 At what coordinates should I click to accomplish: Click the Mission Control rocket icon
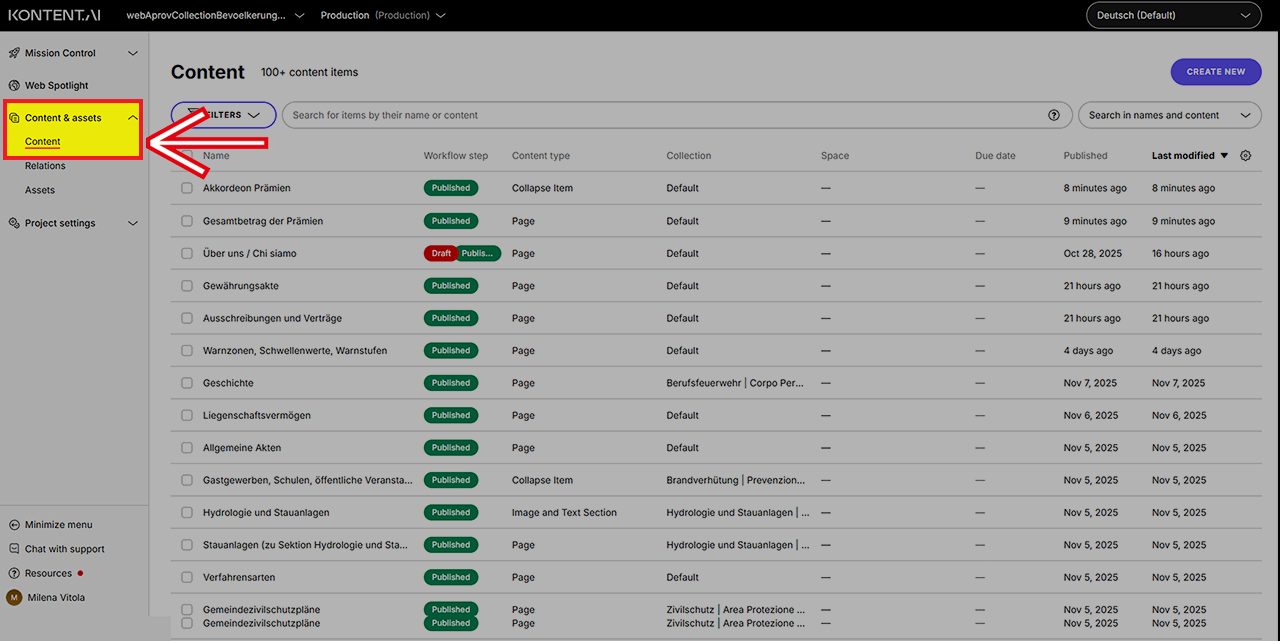click(x=14, y=53)
